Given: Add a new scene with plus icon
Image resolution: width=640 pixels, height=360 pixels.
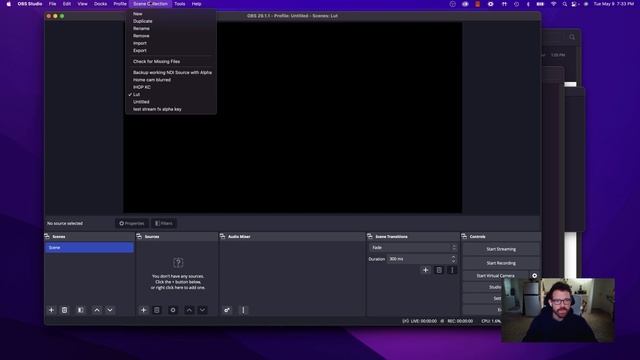Looking at the screenshot, I should click(51, 310).
